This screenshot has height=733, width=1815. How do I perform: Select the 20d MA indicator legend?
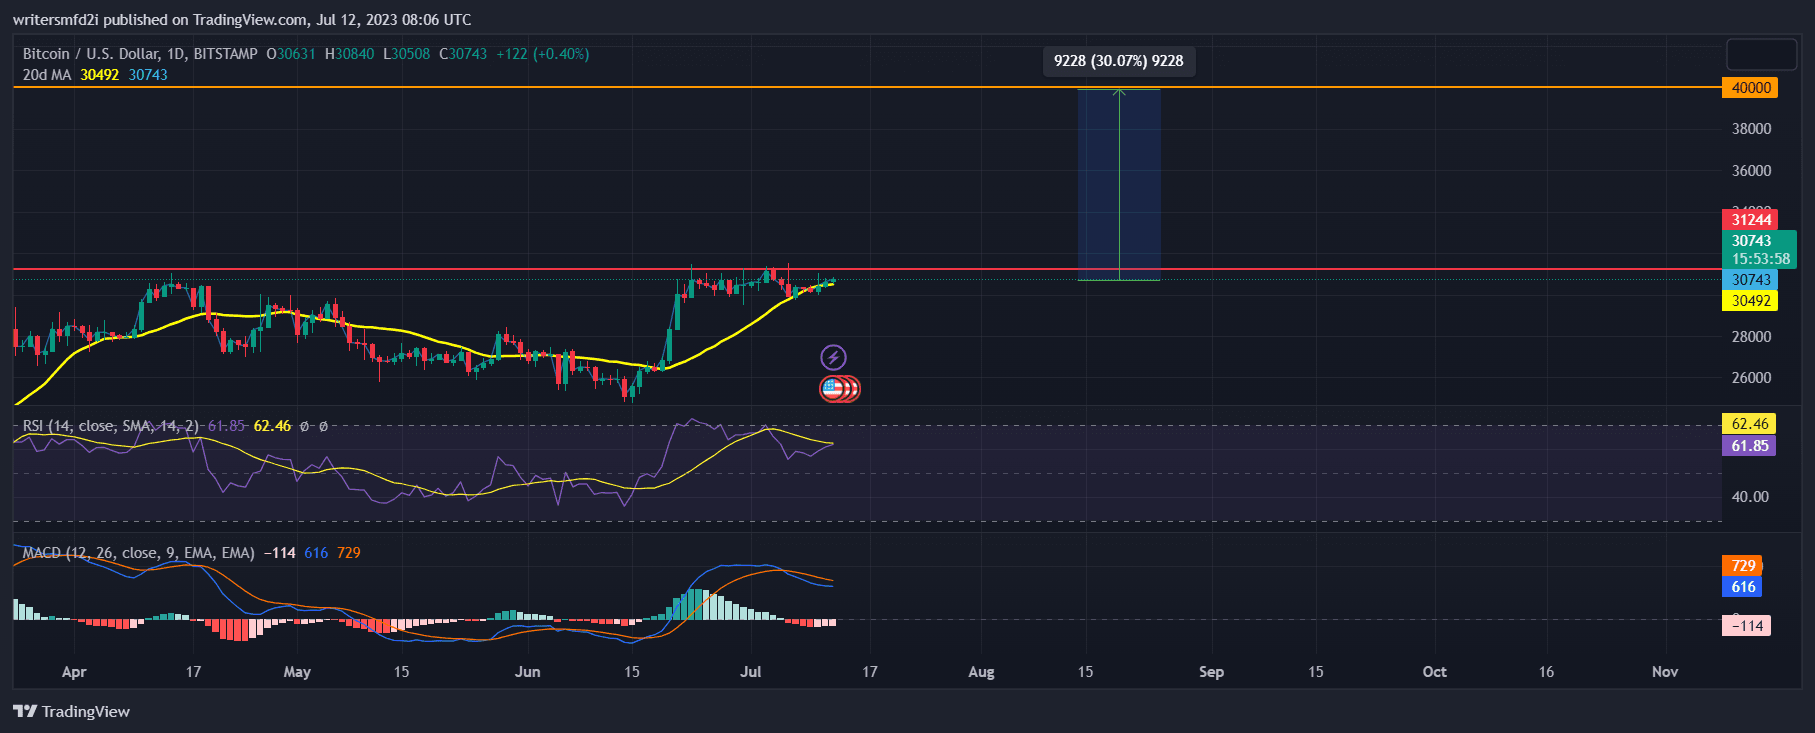pyautogui.click(x=47, y=75)
